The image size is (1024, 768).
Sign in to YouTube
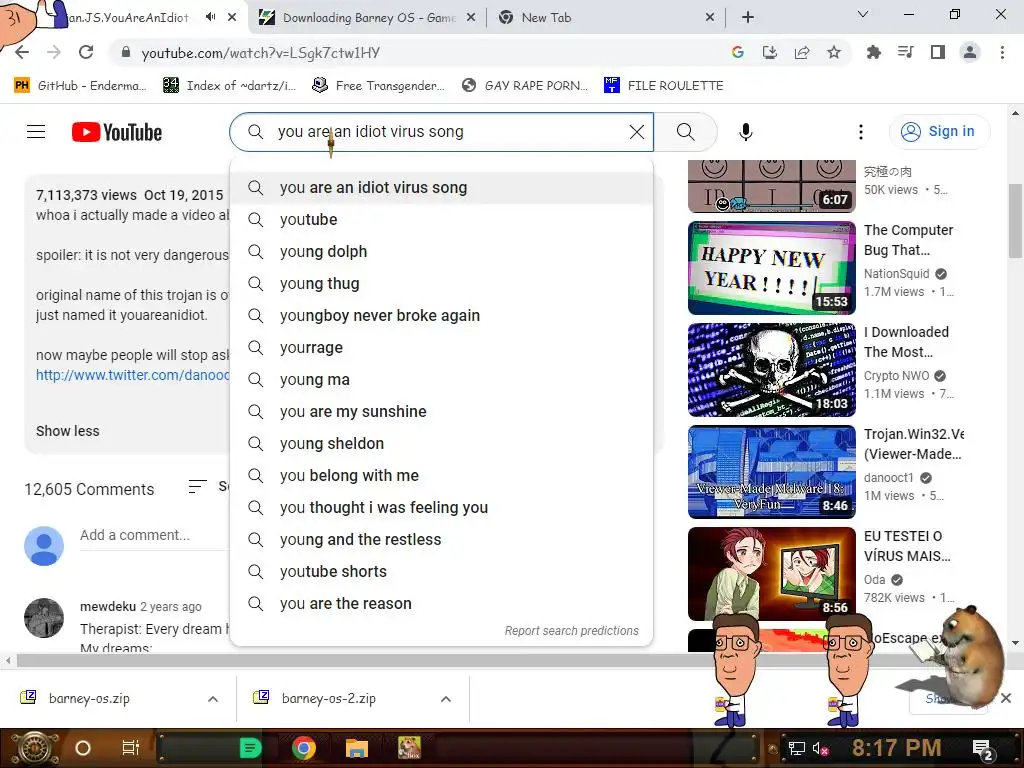(x=939, y=132)
